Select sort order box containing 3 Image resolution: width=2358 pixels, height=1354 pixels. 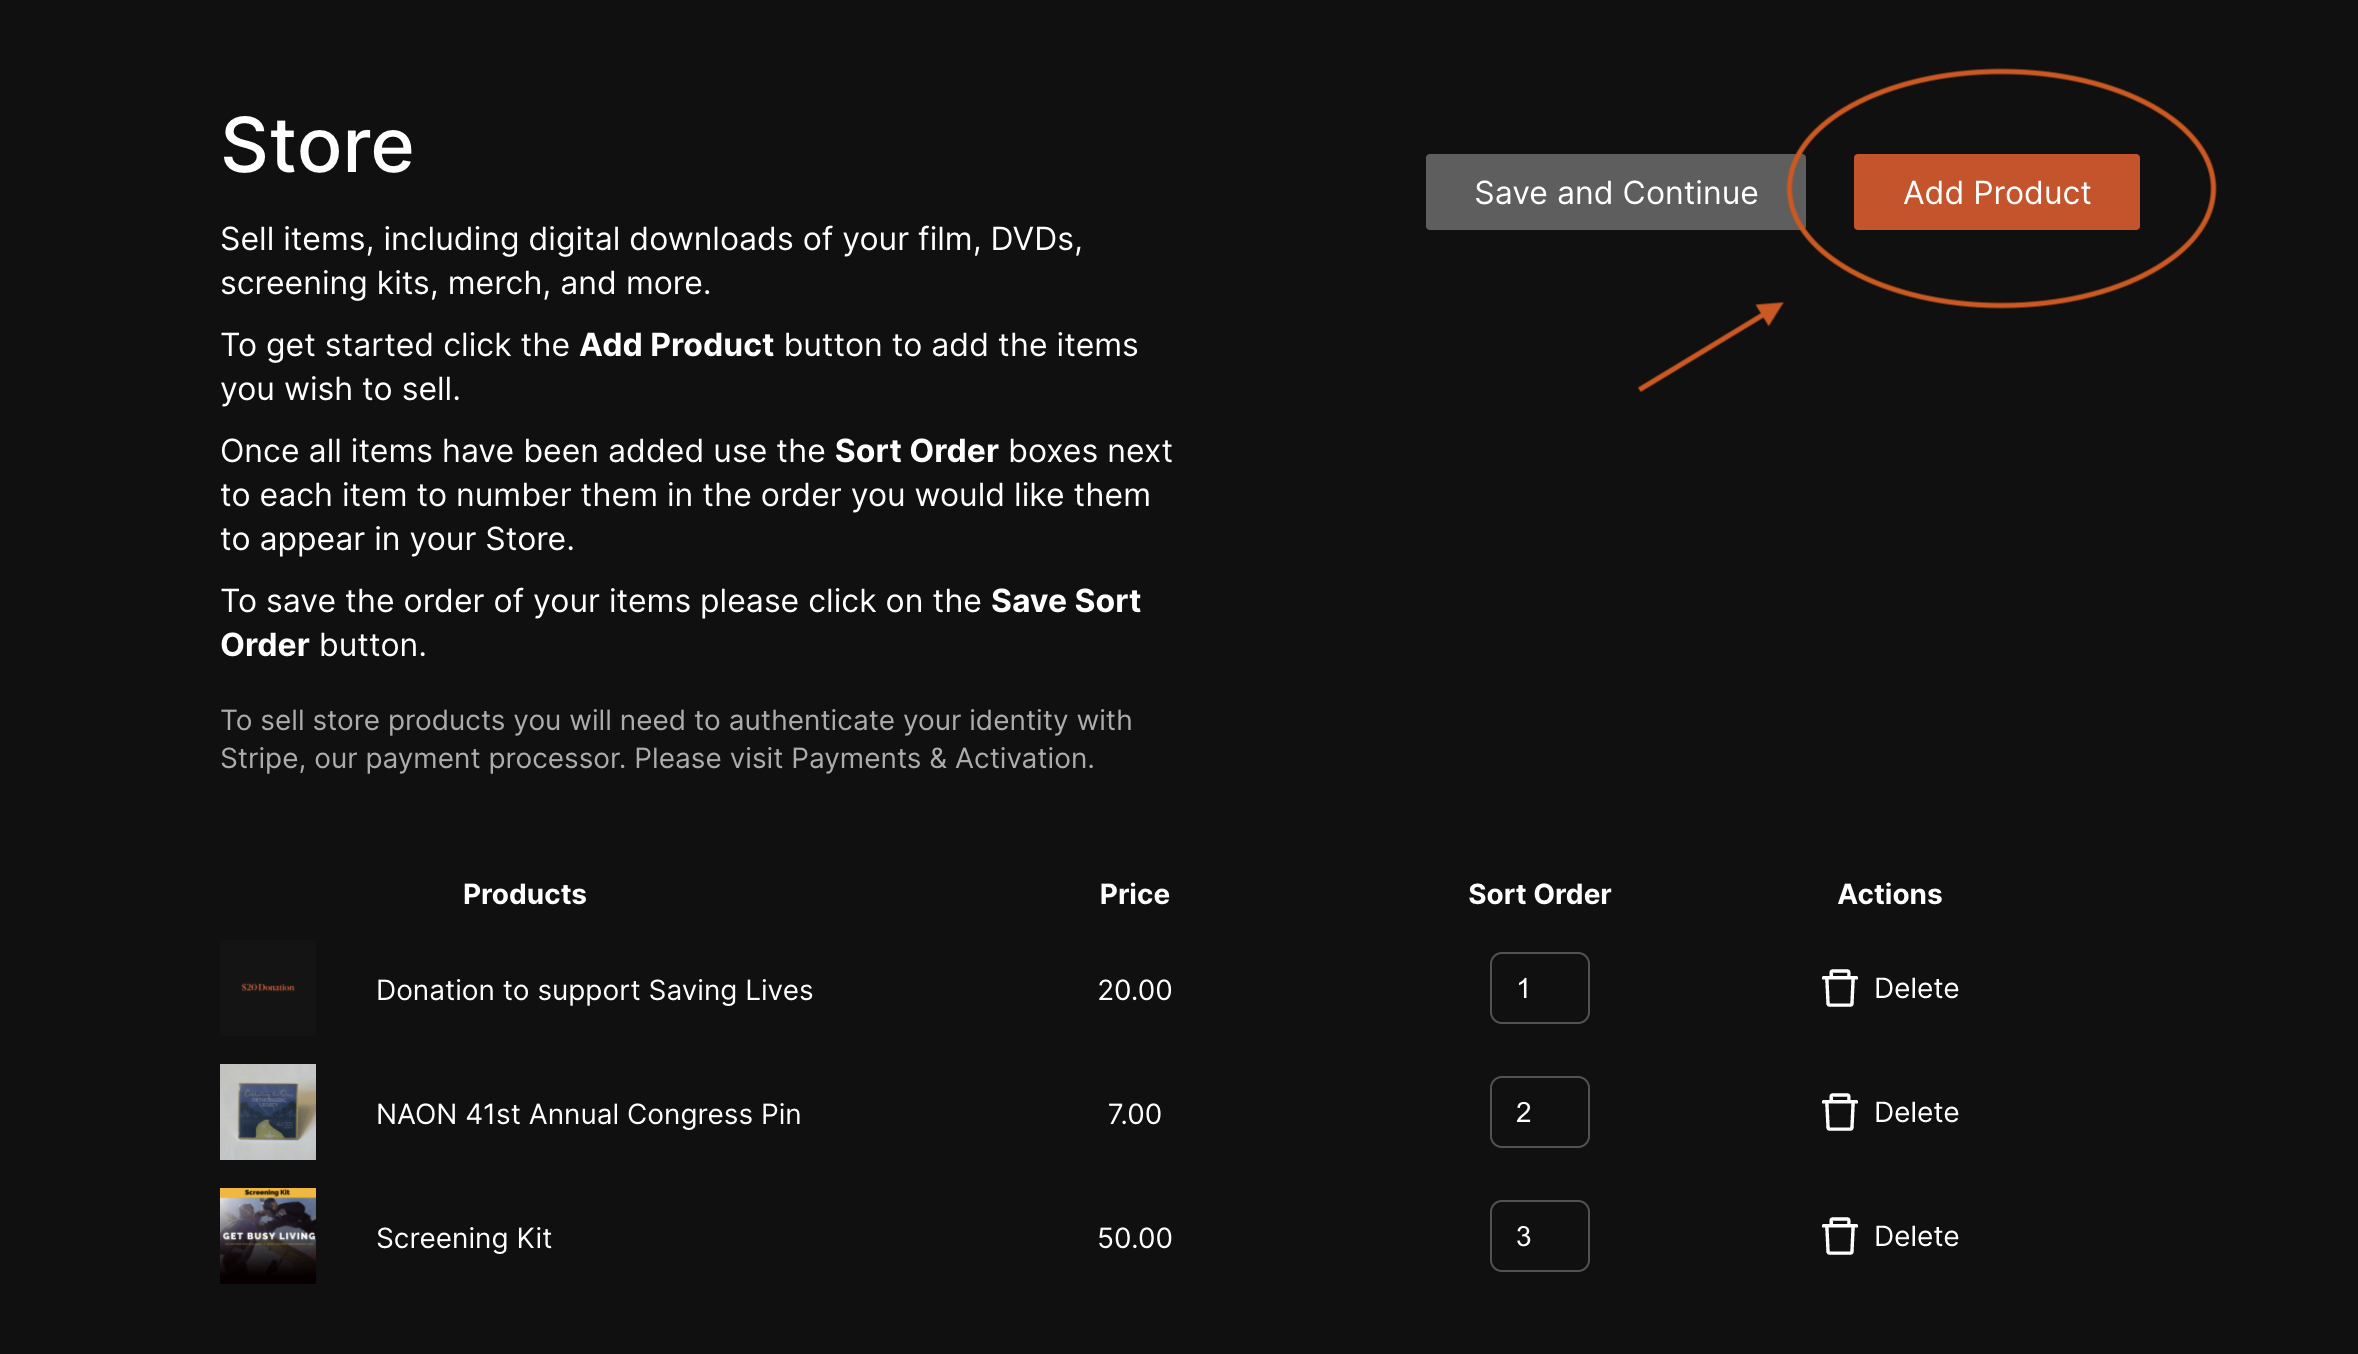click(1540, 1236)
